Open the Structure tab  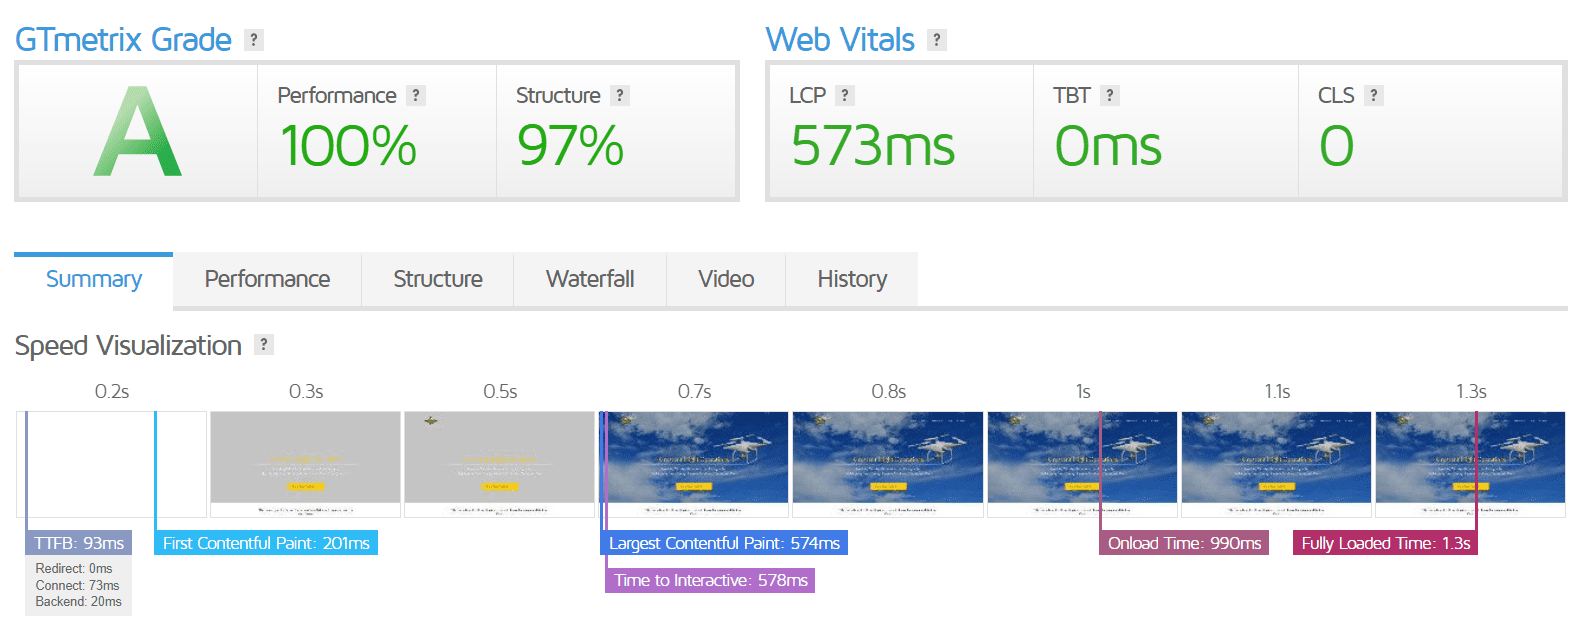click(438, 279)
